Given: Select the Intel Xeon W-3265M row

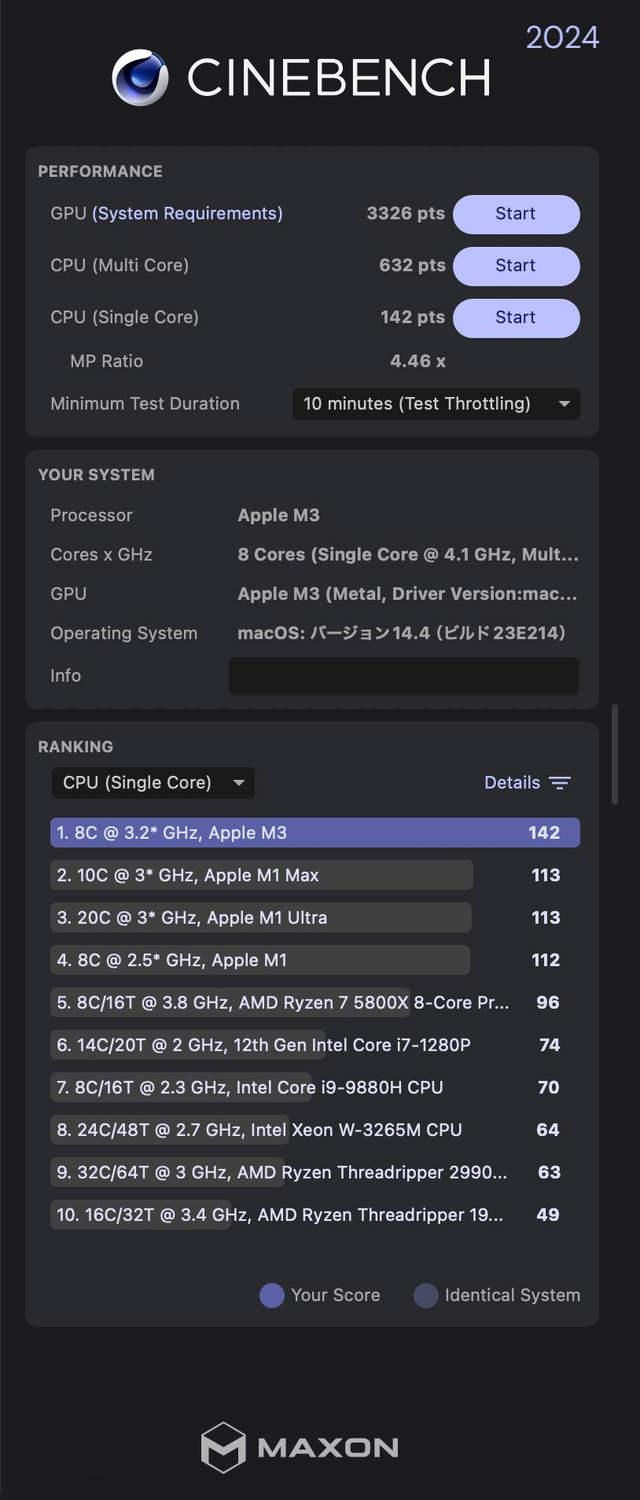Looking at the screenshot, I should point(315,1130).
